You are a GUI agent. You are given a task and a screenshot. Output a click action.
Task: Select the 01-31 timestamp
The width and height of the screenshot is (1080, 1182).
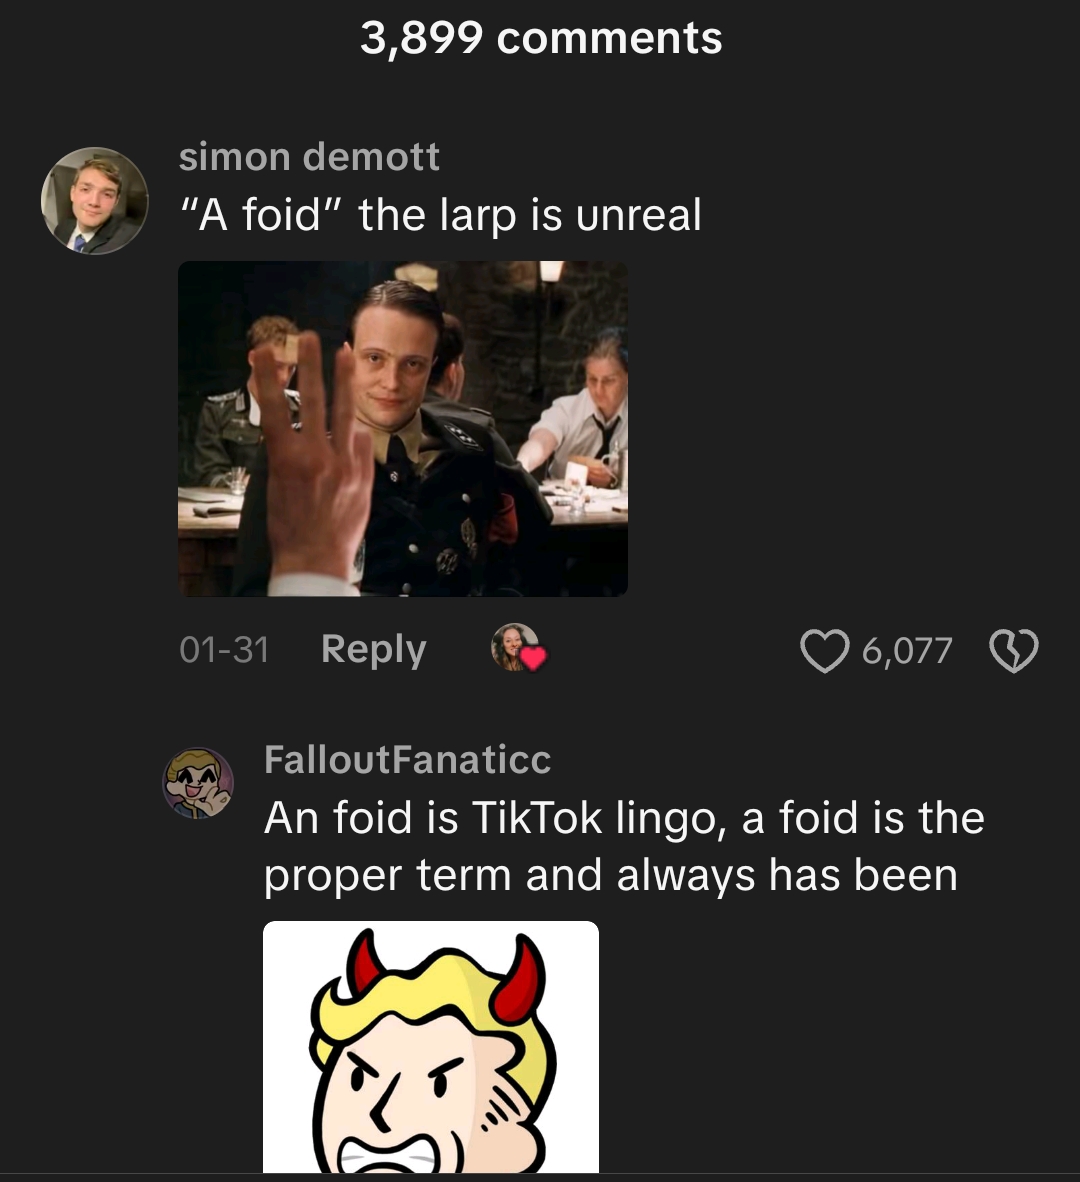tap(225, 650)
